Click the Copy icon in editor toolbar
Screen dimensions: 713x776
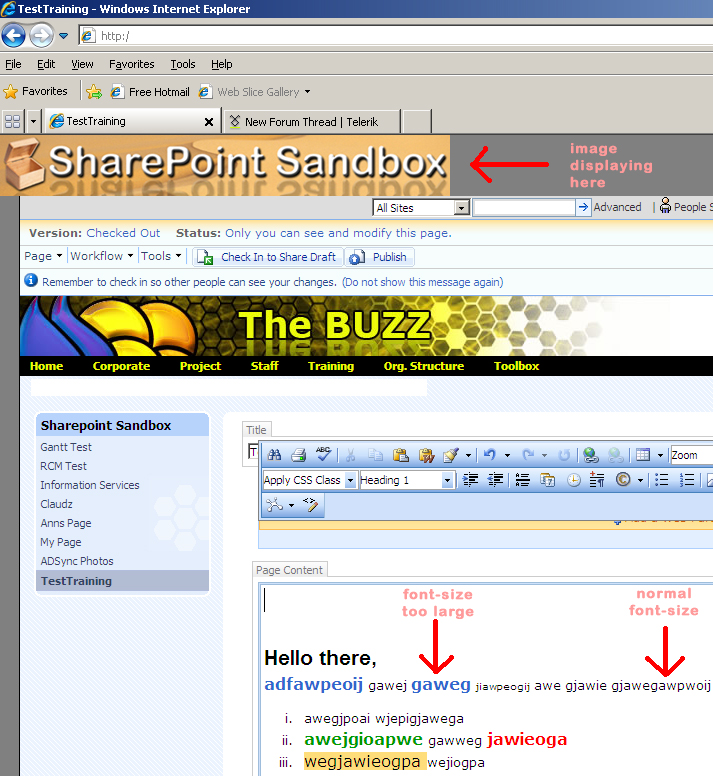pos(376,454)
